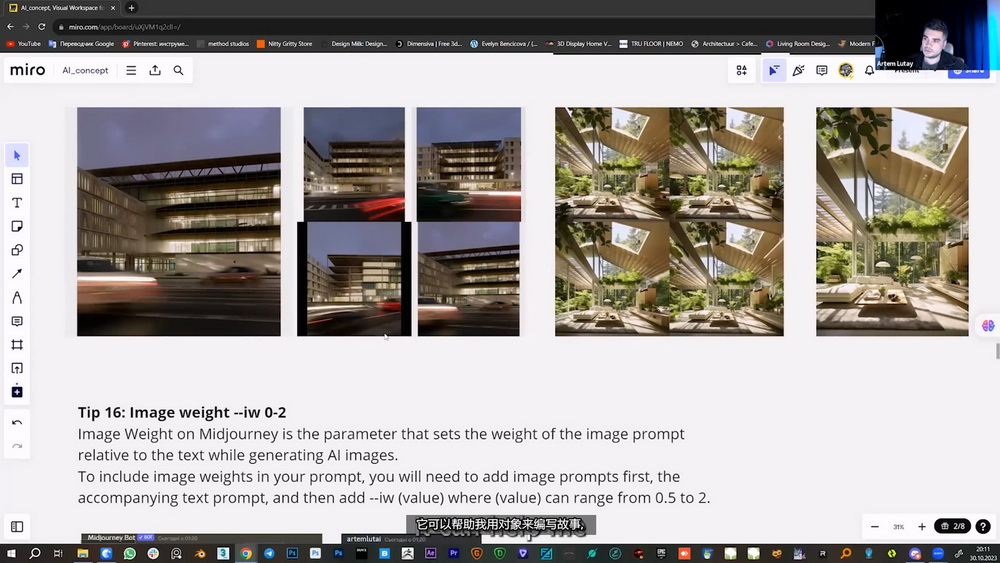Viewport: 1000px width, 563px height.
Task: Open the Templates tool in left toolbar
Action: click(x=17, y=179)
